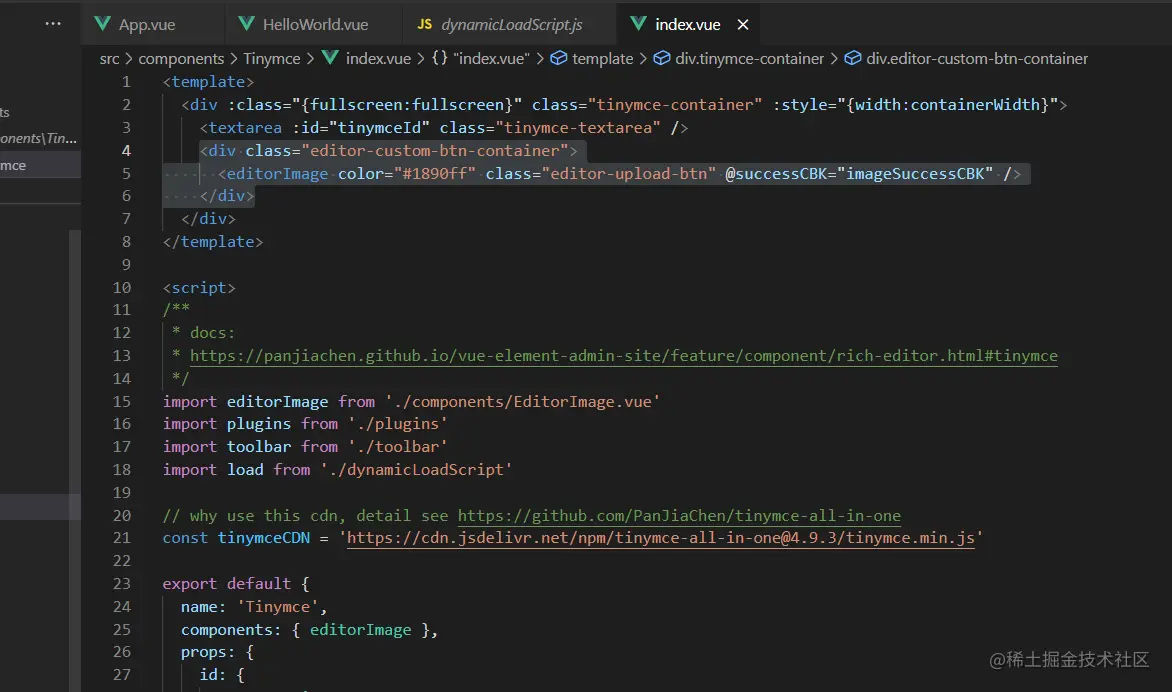
Task: Click line number 10 in the gutter
Action: [122, 288]
